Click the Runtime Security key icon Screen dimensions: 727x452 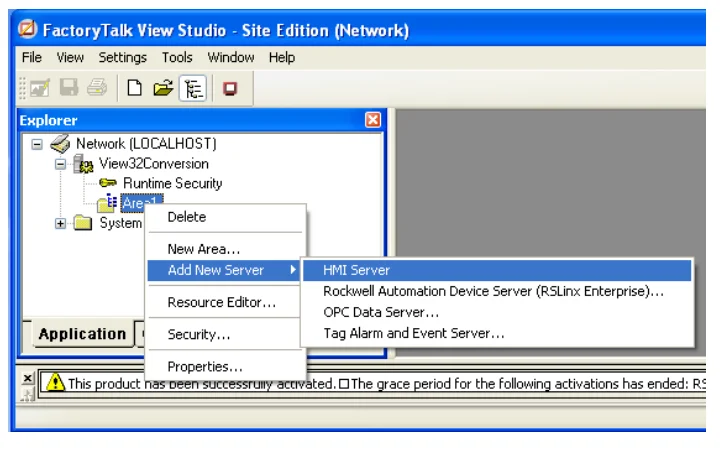pos(108,184)
